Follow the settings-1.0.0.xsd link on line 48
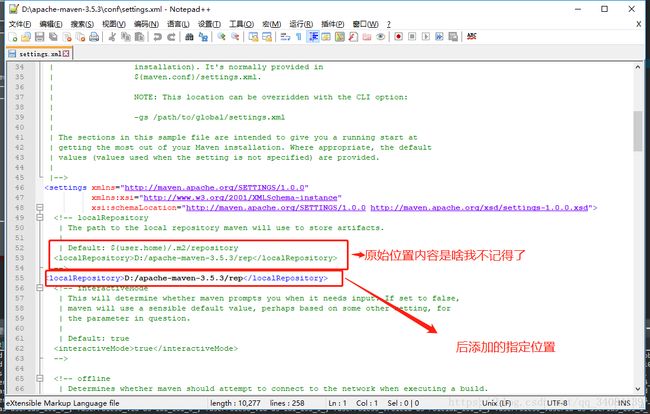650x414 pixels. tap(479, 208)
